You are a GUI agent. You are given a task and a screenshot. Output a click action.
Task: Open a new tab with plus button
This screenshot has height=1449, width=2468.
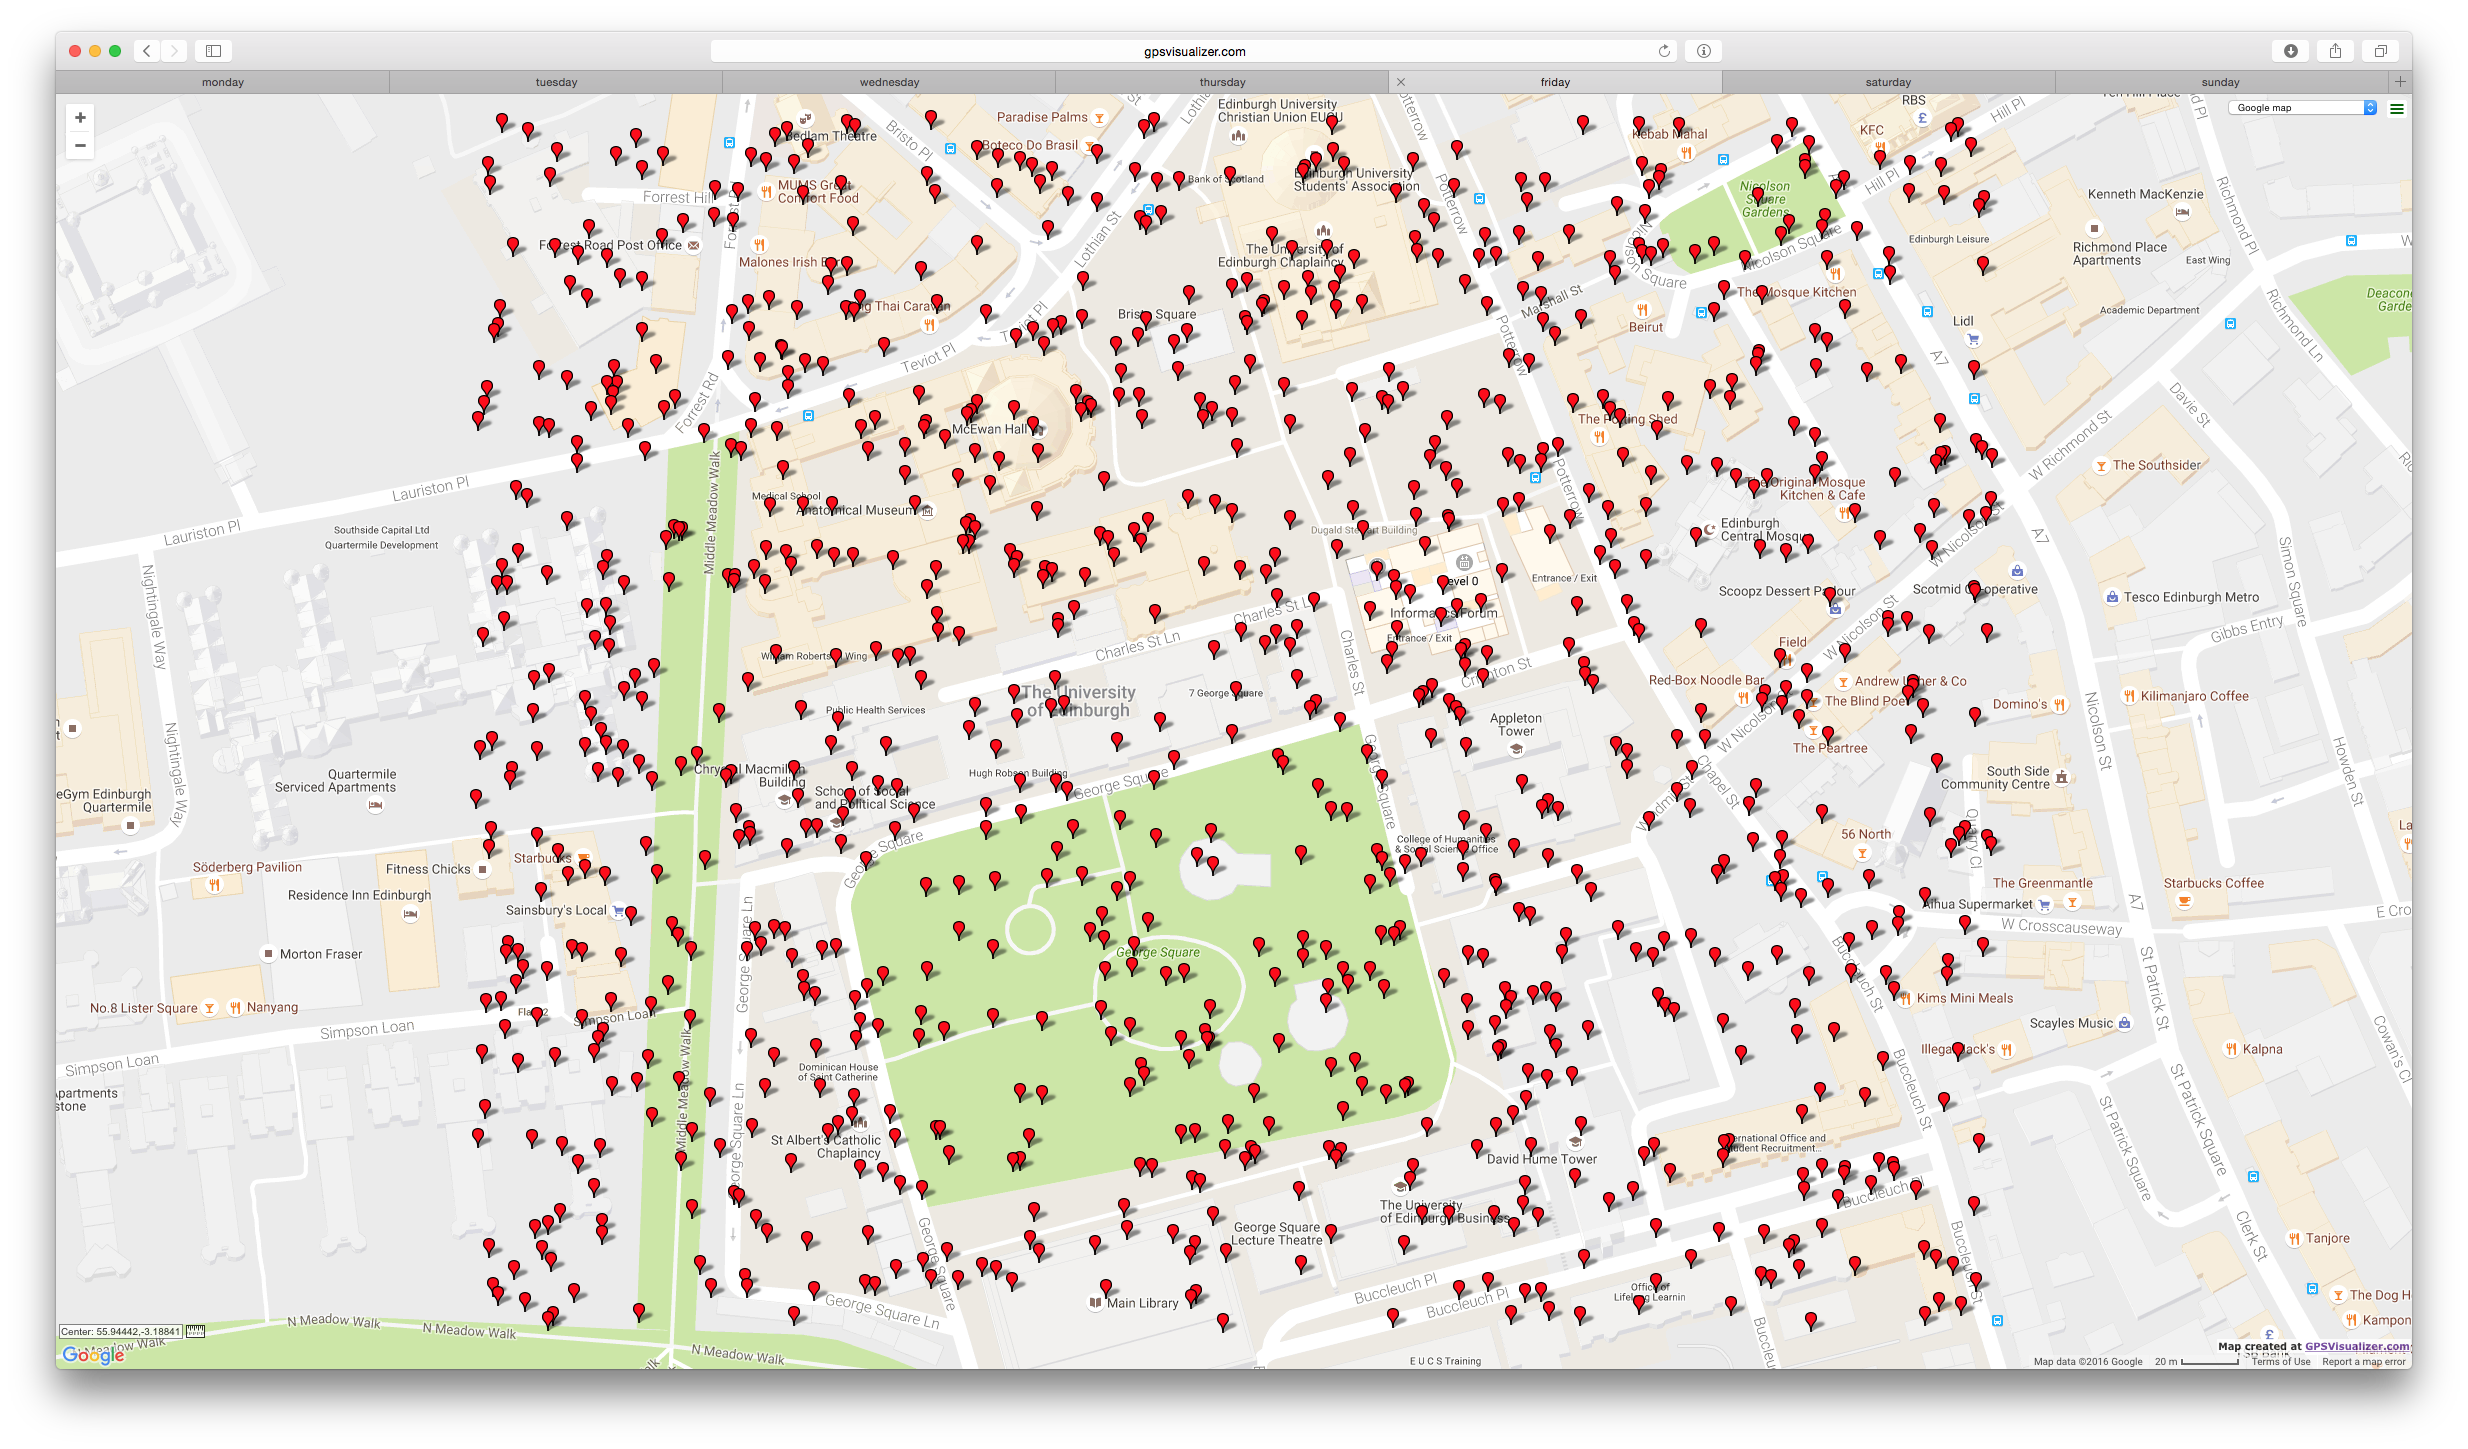click(x=2399, y=82)
